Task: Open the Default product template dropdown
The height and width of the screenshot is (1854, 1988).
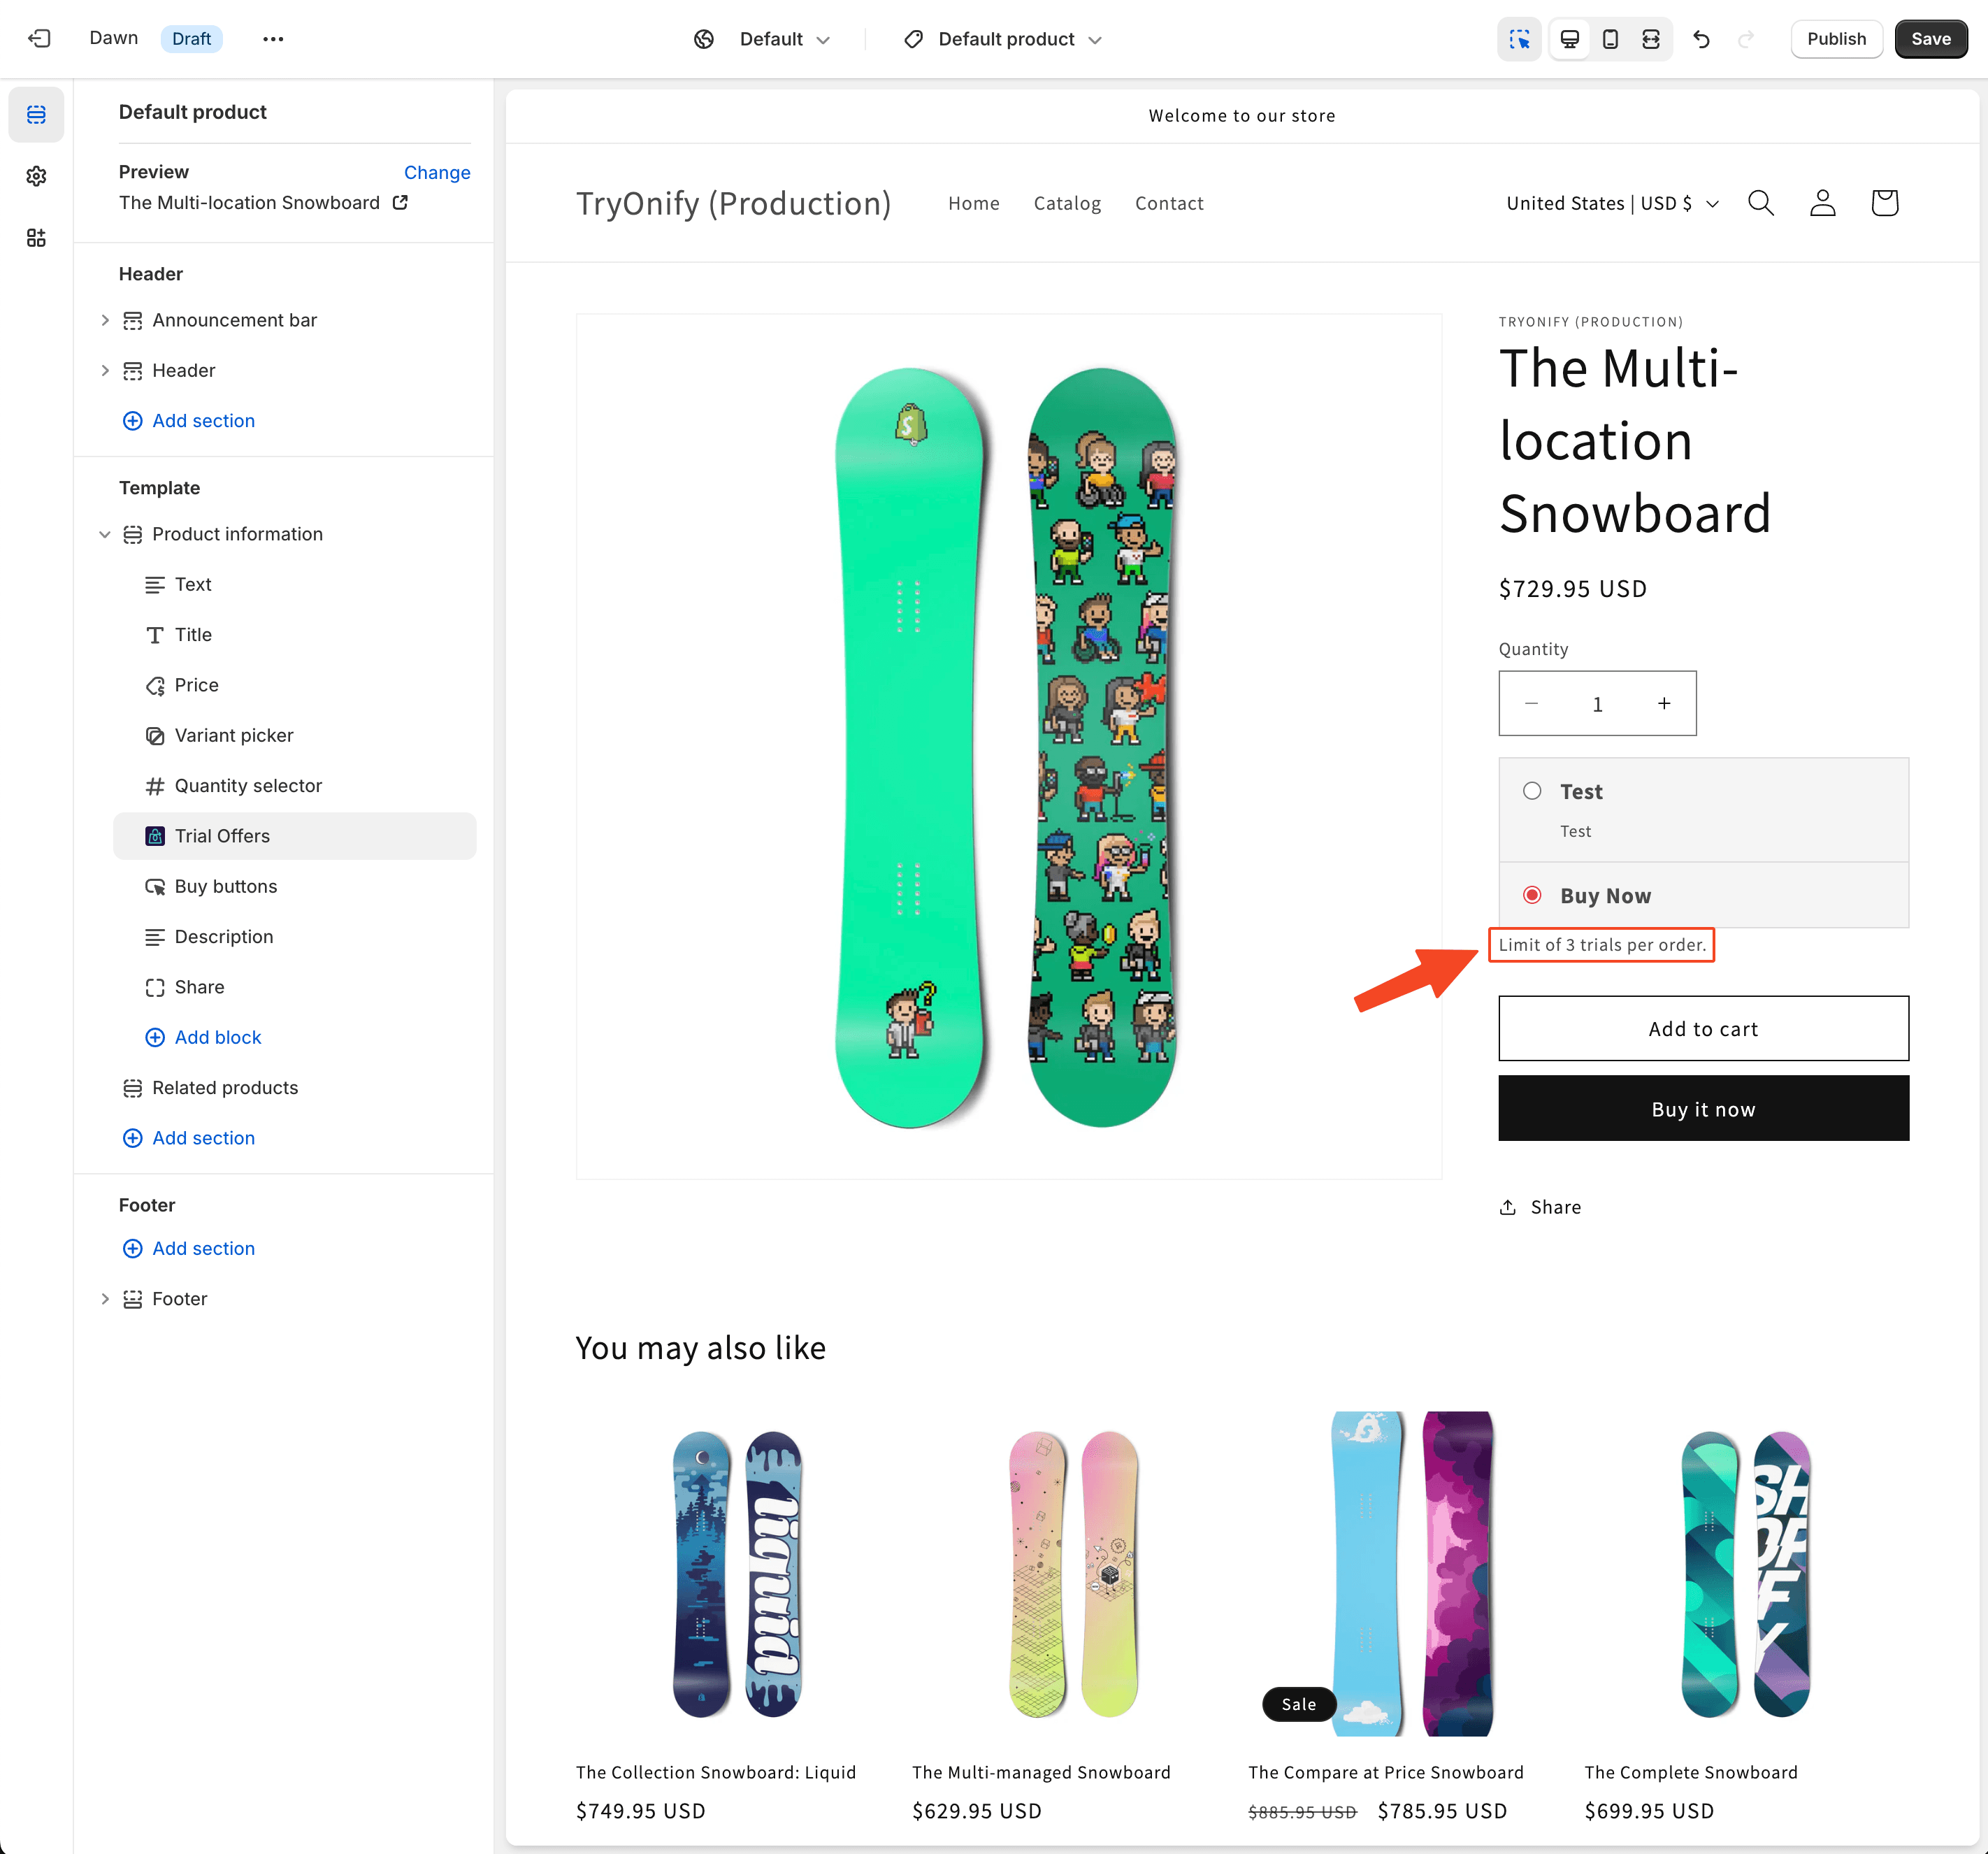Action: point(1003,38)
